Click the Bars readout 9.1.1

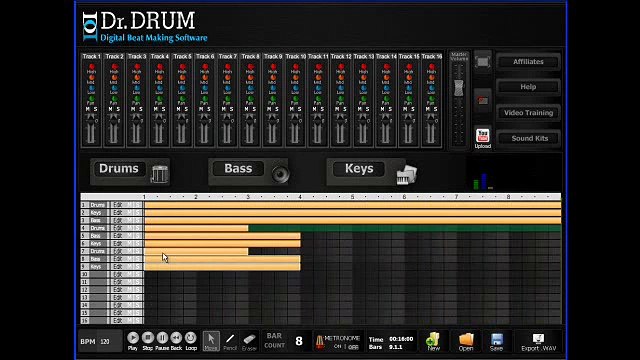click(396, 347)
